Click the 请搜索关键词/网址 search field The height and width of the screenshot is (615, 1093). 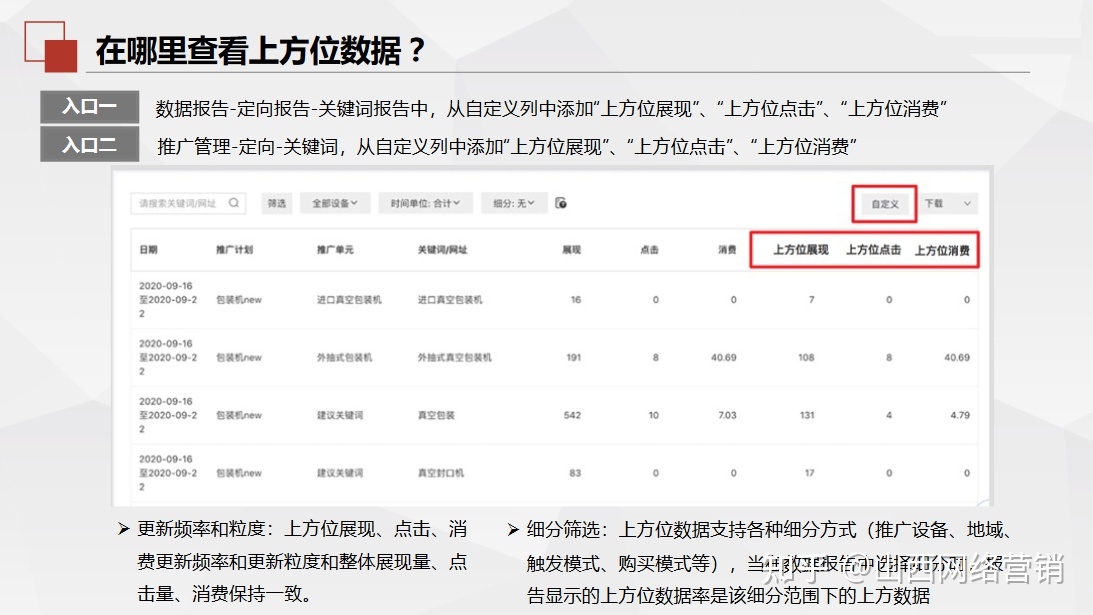point(180,202)
